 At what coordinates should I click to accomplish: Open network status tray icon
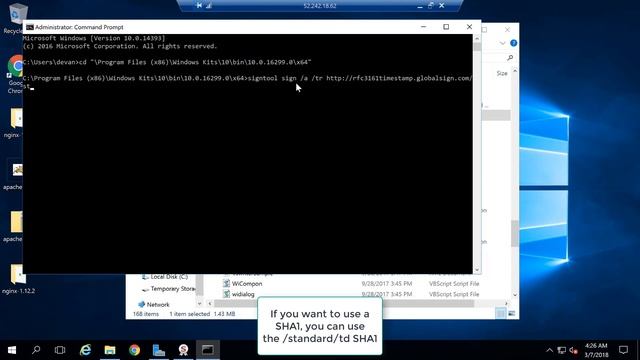pos(562,350)
